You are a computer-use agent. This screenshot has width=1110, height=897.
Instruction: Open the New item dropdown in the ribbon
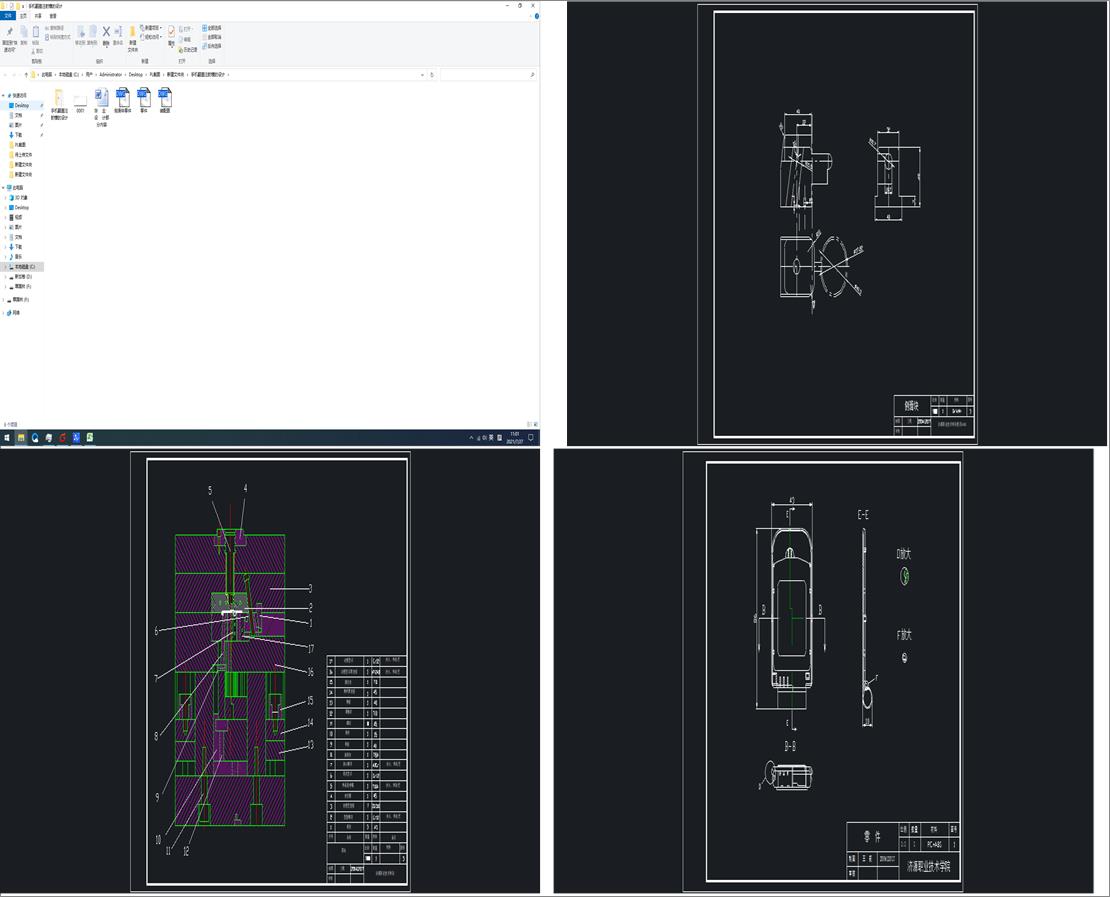152,28
